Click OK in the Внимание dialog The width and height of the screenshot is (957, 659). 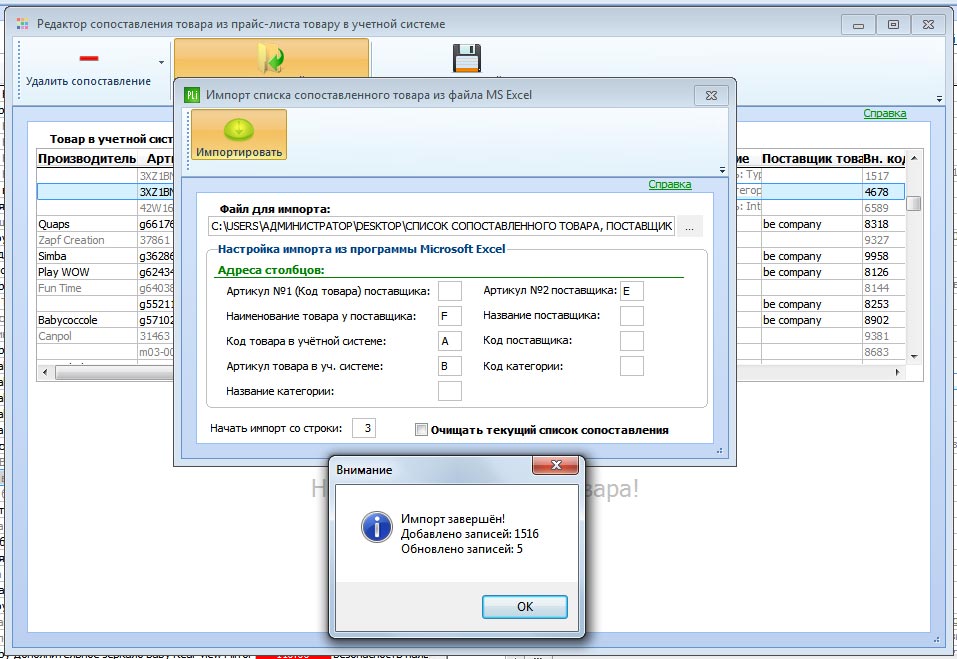click(x=525, y=607)
